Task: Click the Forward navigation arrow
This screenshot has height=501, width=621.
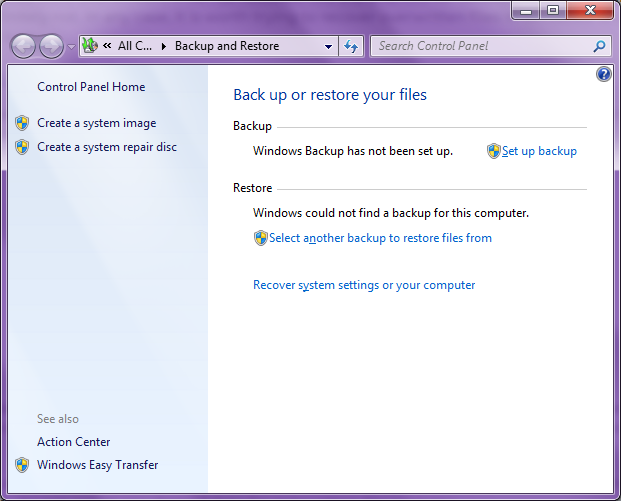Action: click(51, 46)
